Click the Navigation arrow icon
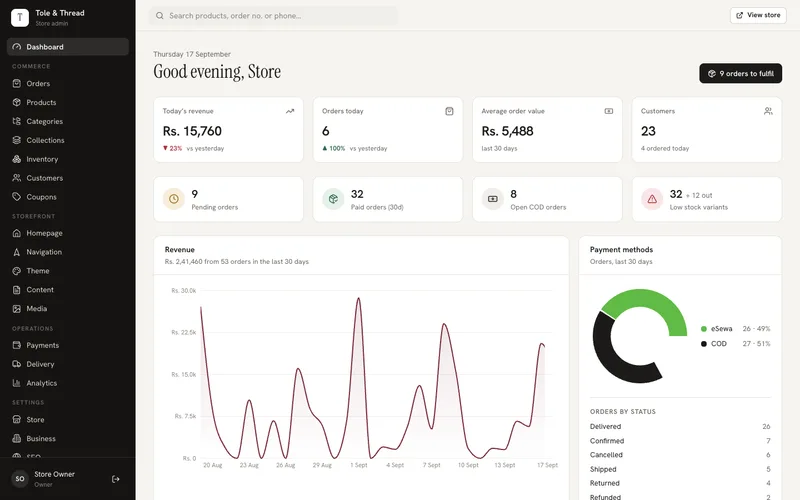The height and width of the screenshot is (500, 800). click(x=17, y=252)
